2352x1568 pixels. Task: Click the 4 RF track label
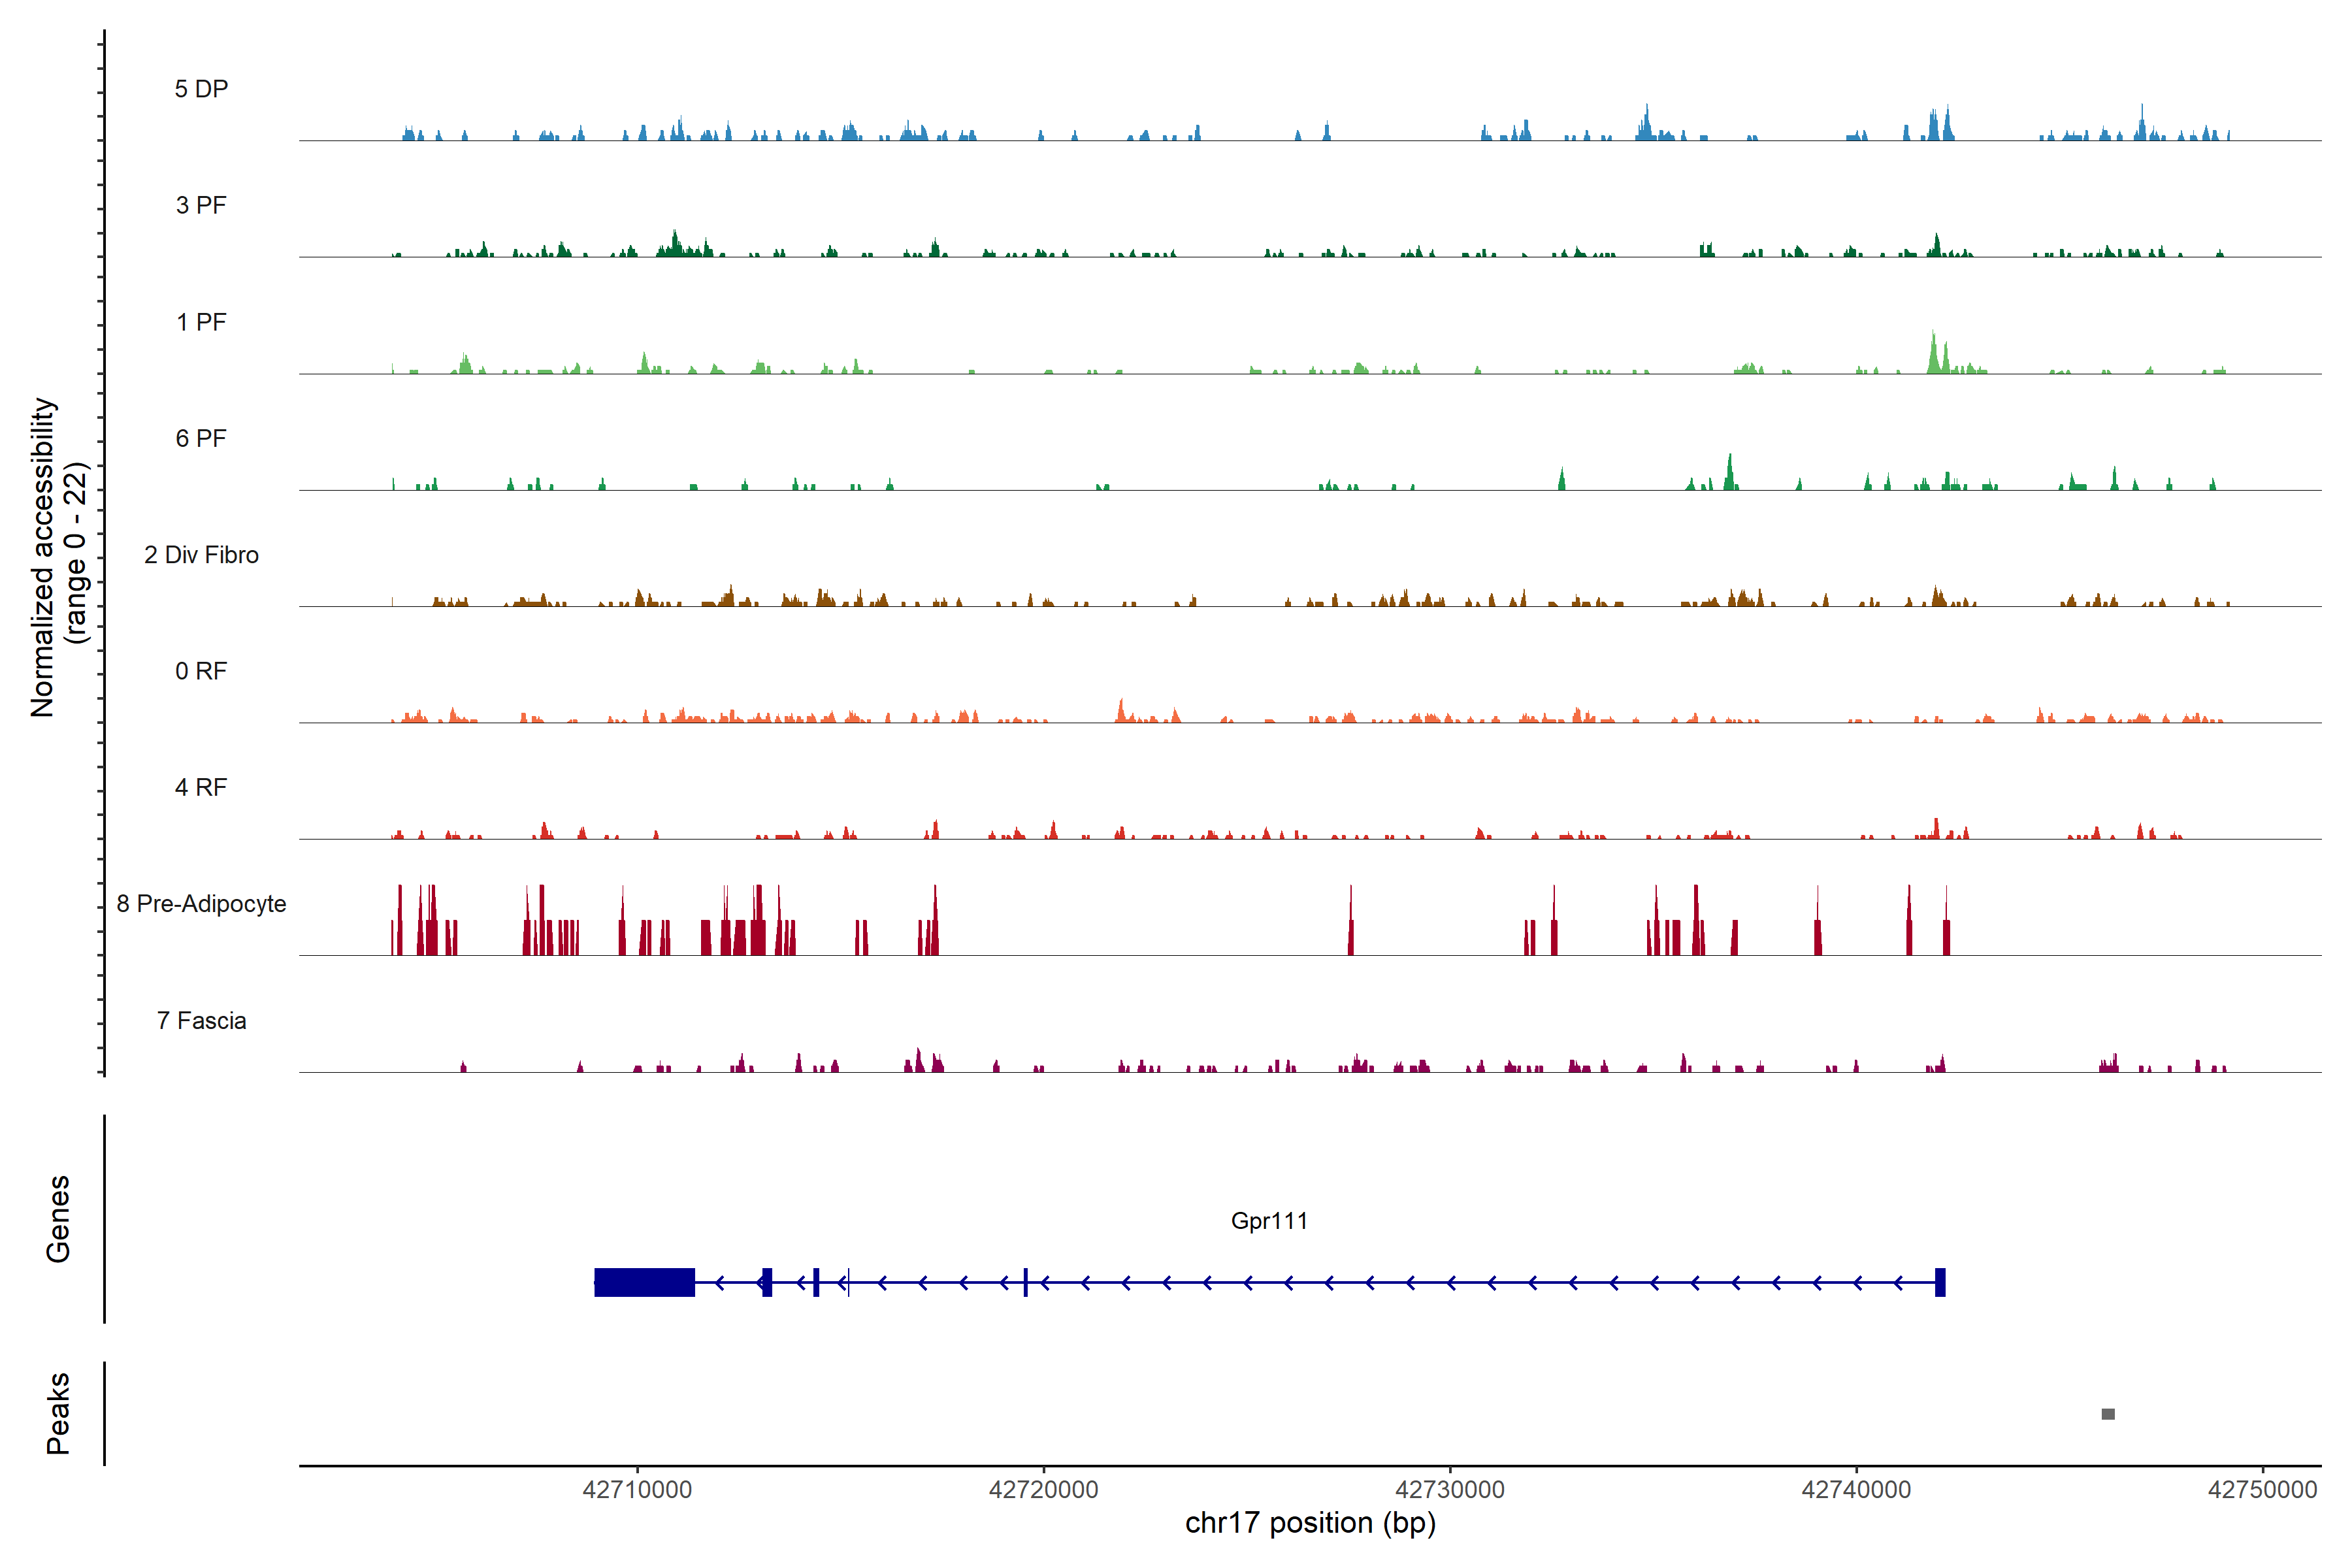[x=201, y=787]
